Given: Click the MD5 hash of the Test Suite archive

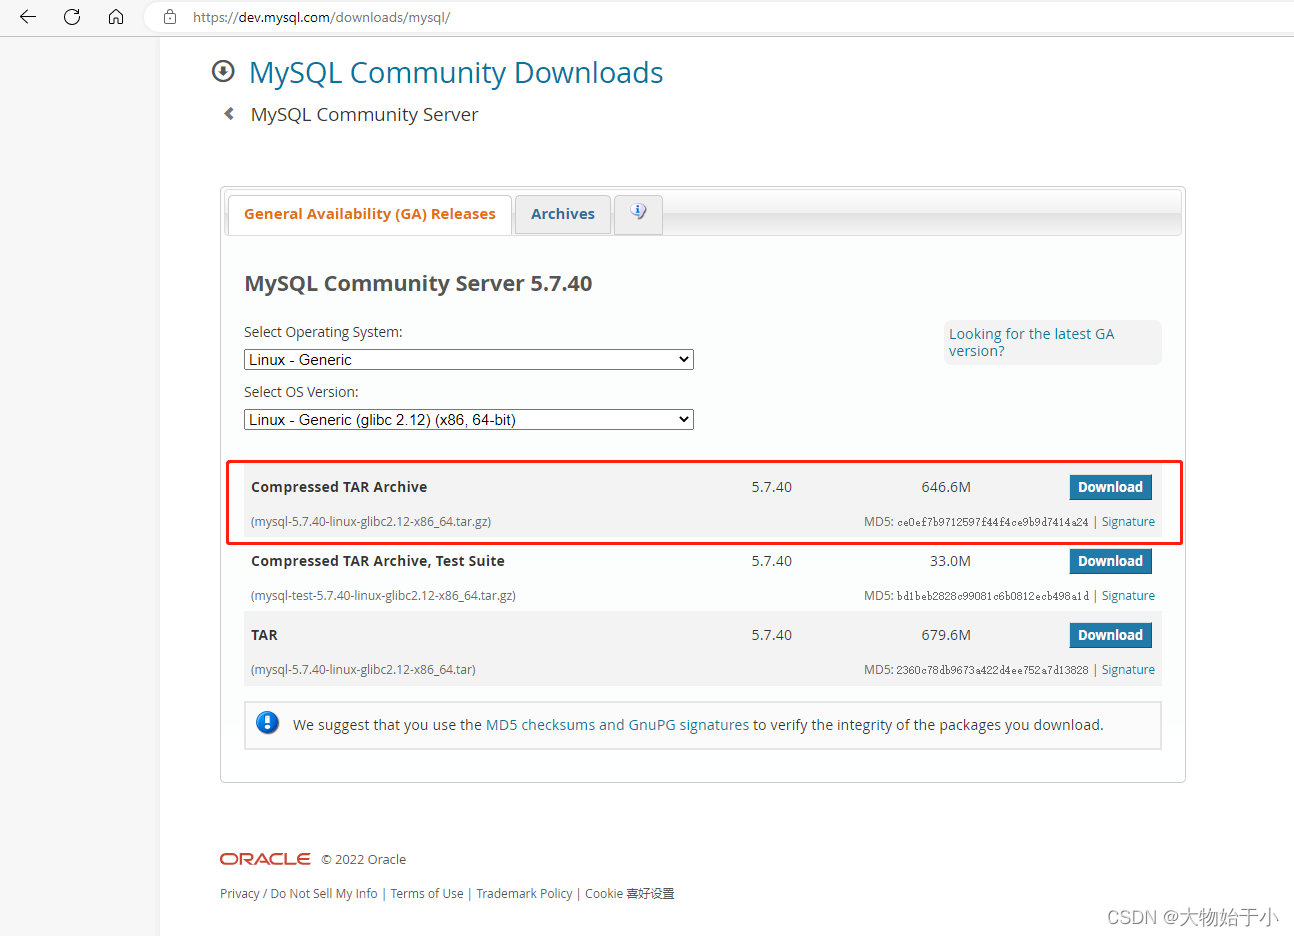Looking at the screenshot, I should point(992,596).
